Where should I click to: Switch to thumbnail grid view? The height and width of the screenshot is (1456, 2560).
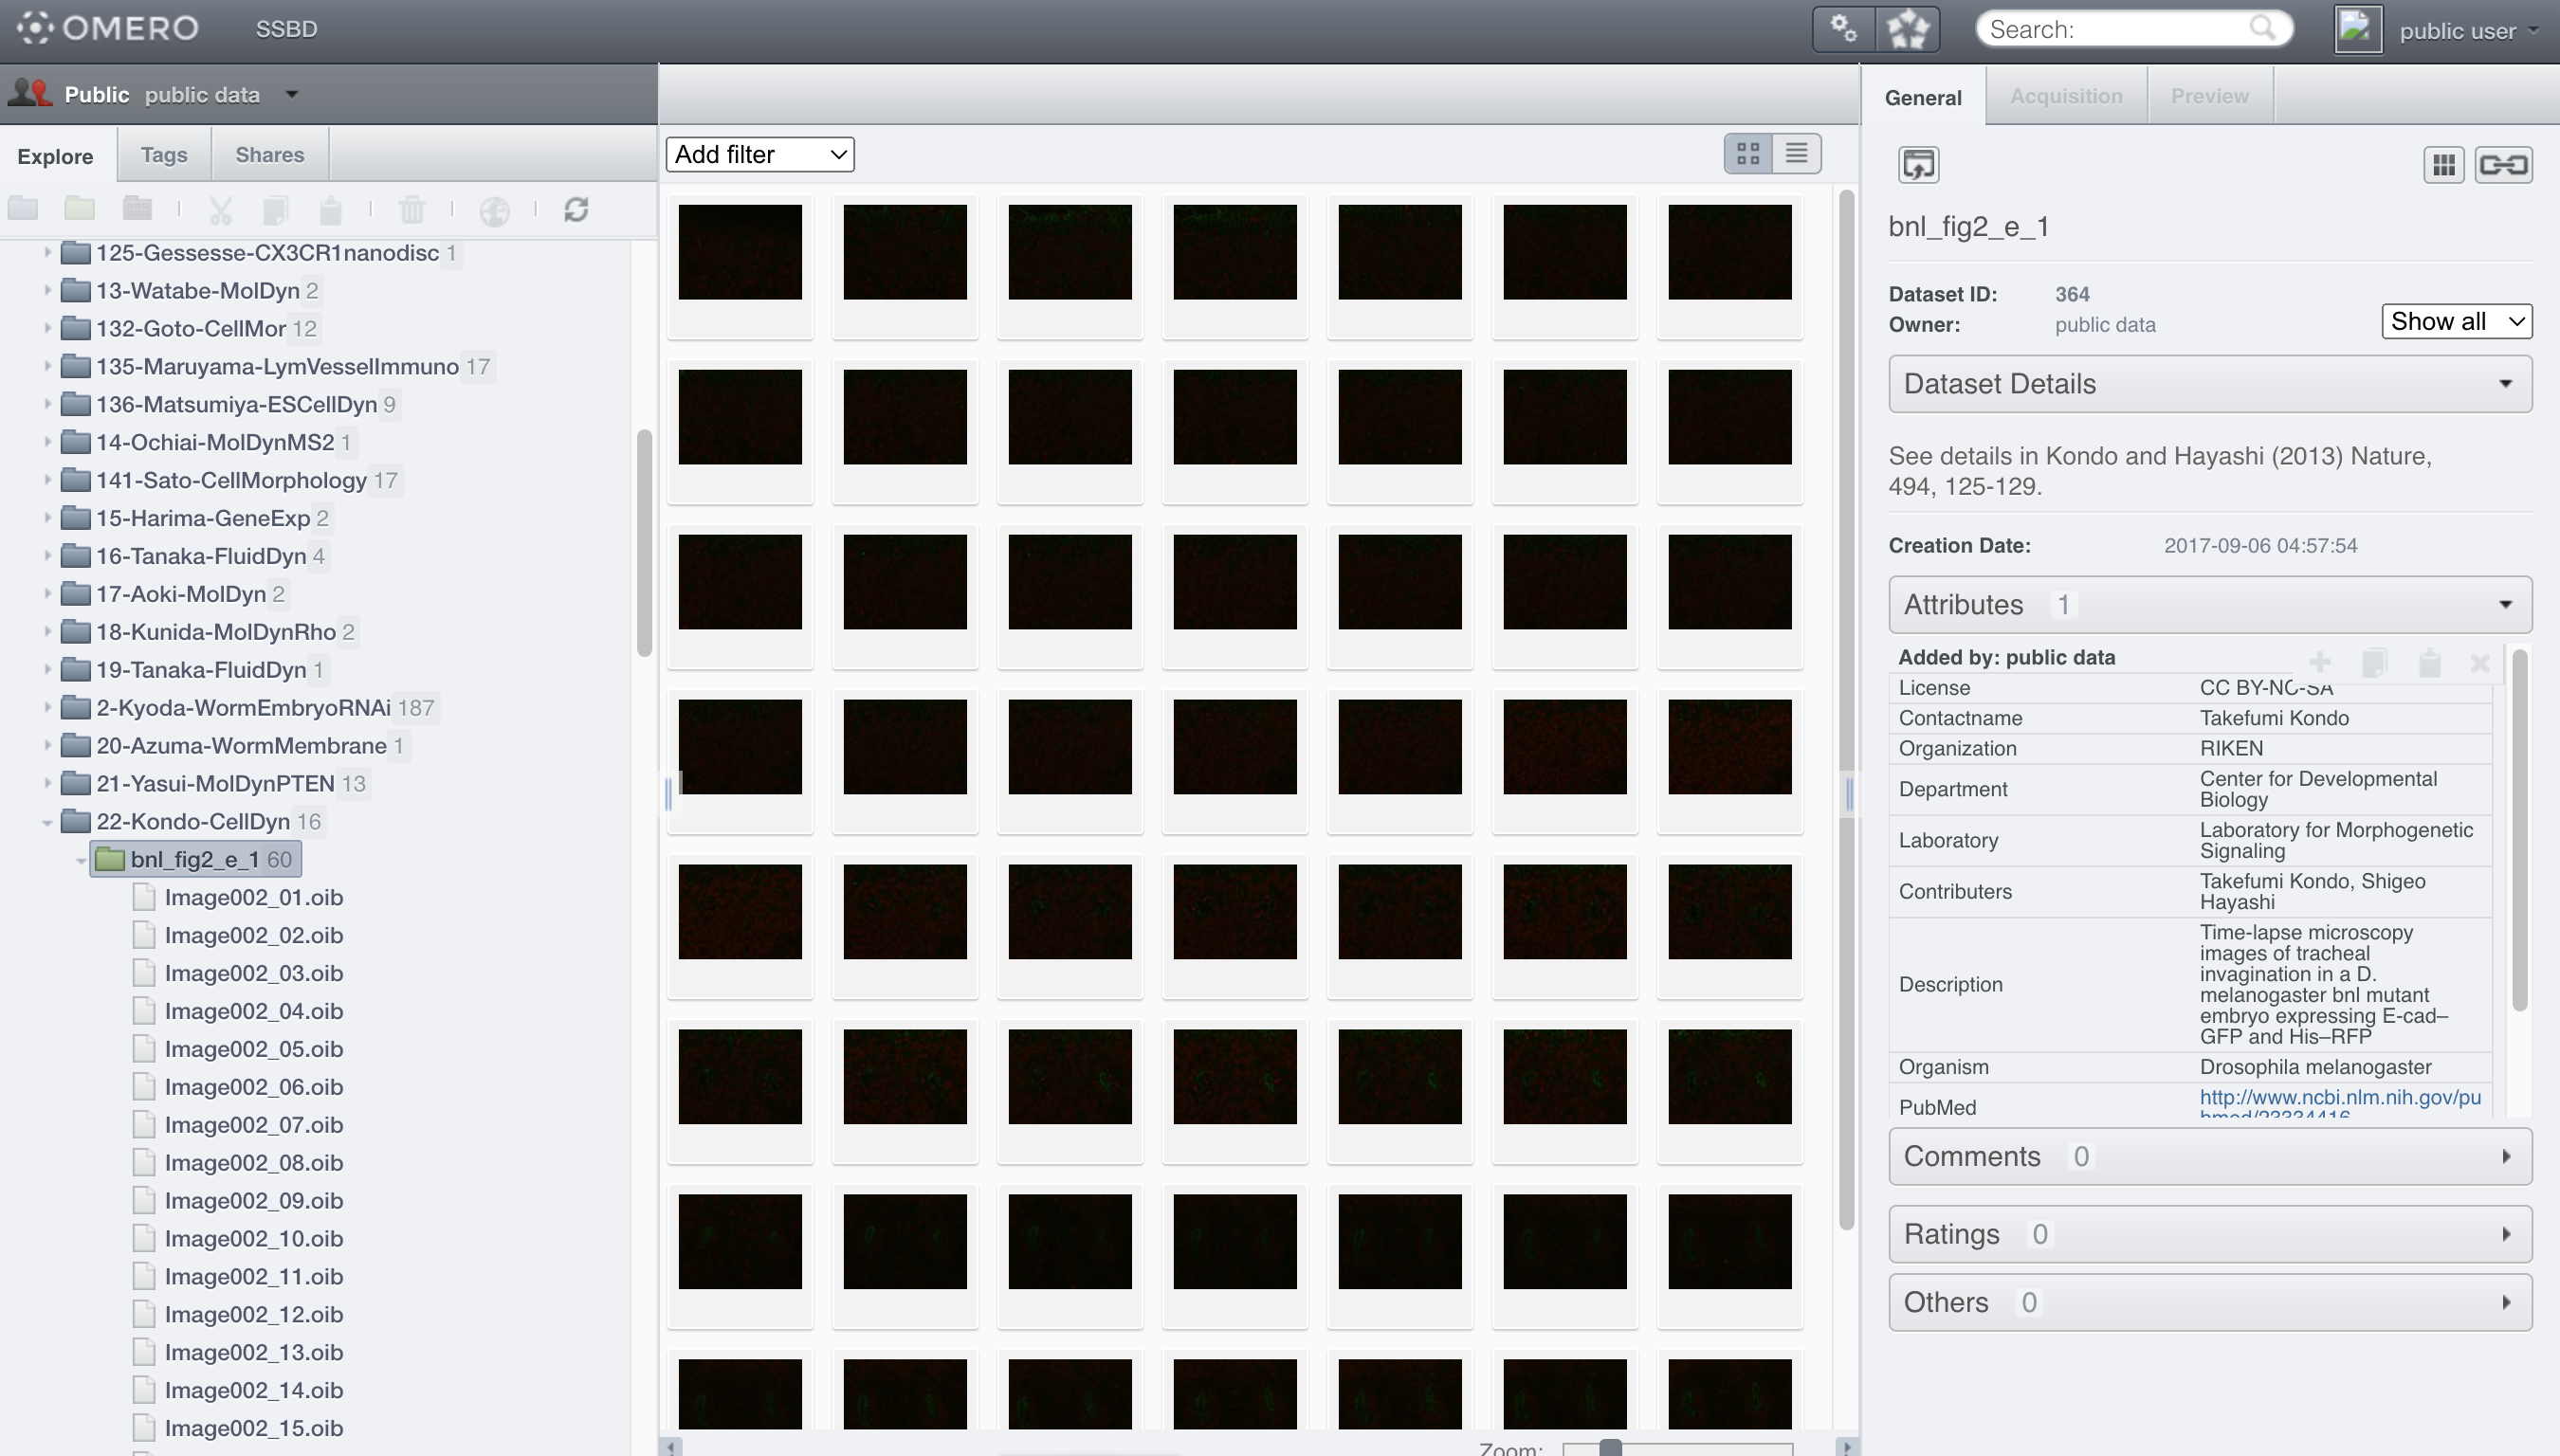pyautogui.click(x=1748, y=154)
